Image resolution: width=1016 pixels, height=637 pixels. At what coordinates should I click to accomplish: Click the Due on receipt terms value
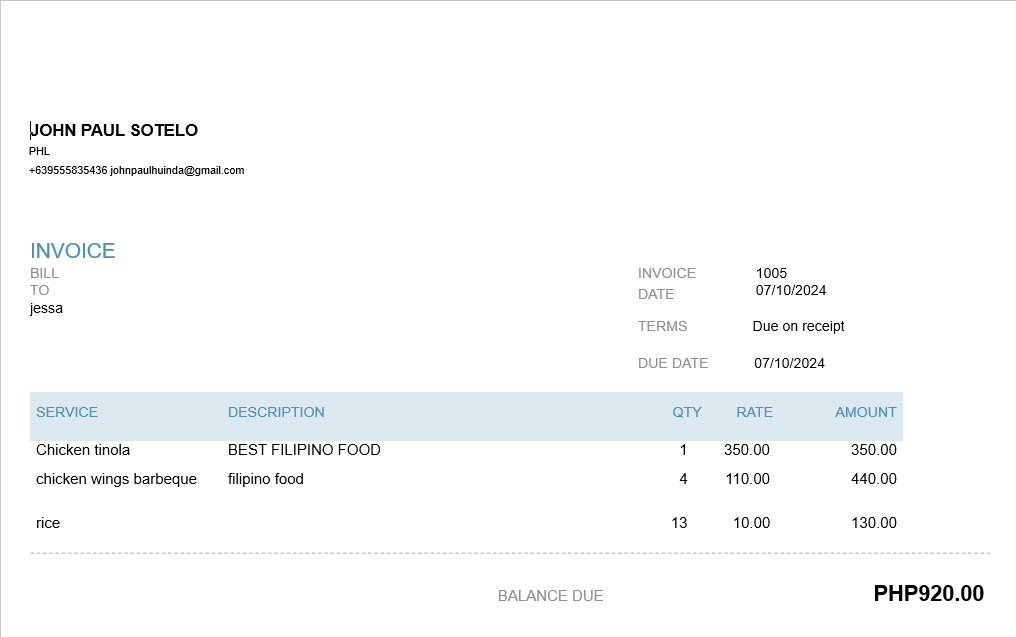point(798,326)
